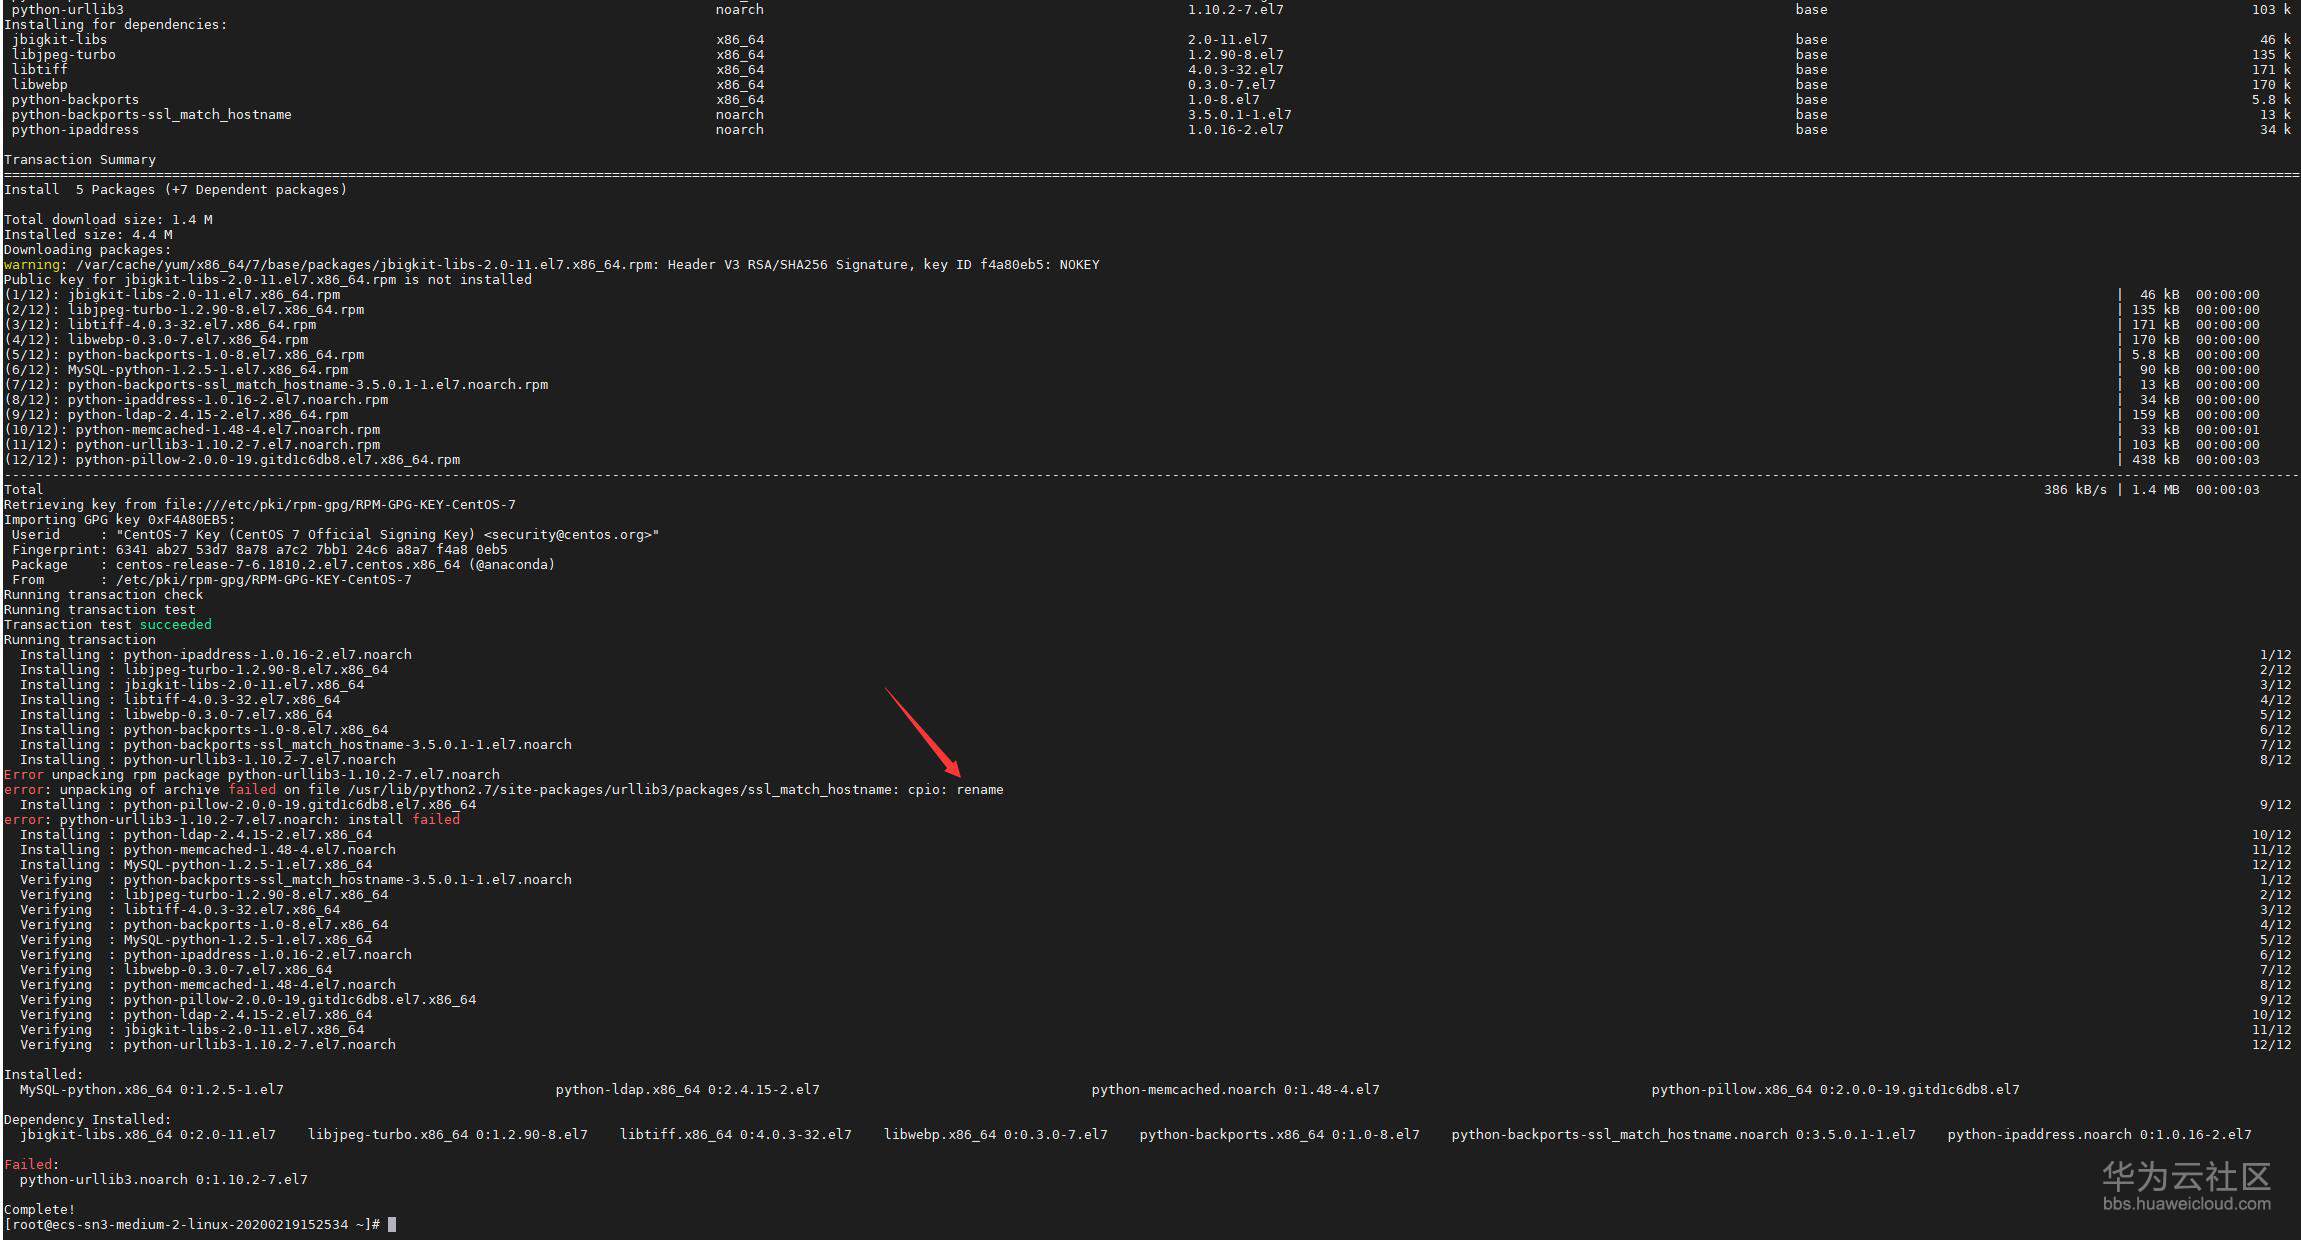The width and height of the screenshot is (2301, 1240).
Task: Click the bbs.huaweicloud.com watermark URL
Action: [2186, 1204]
